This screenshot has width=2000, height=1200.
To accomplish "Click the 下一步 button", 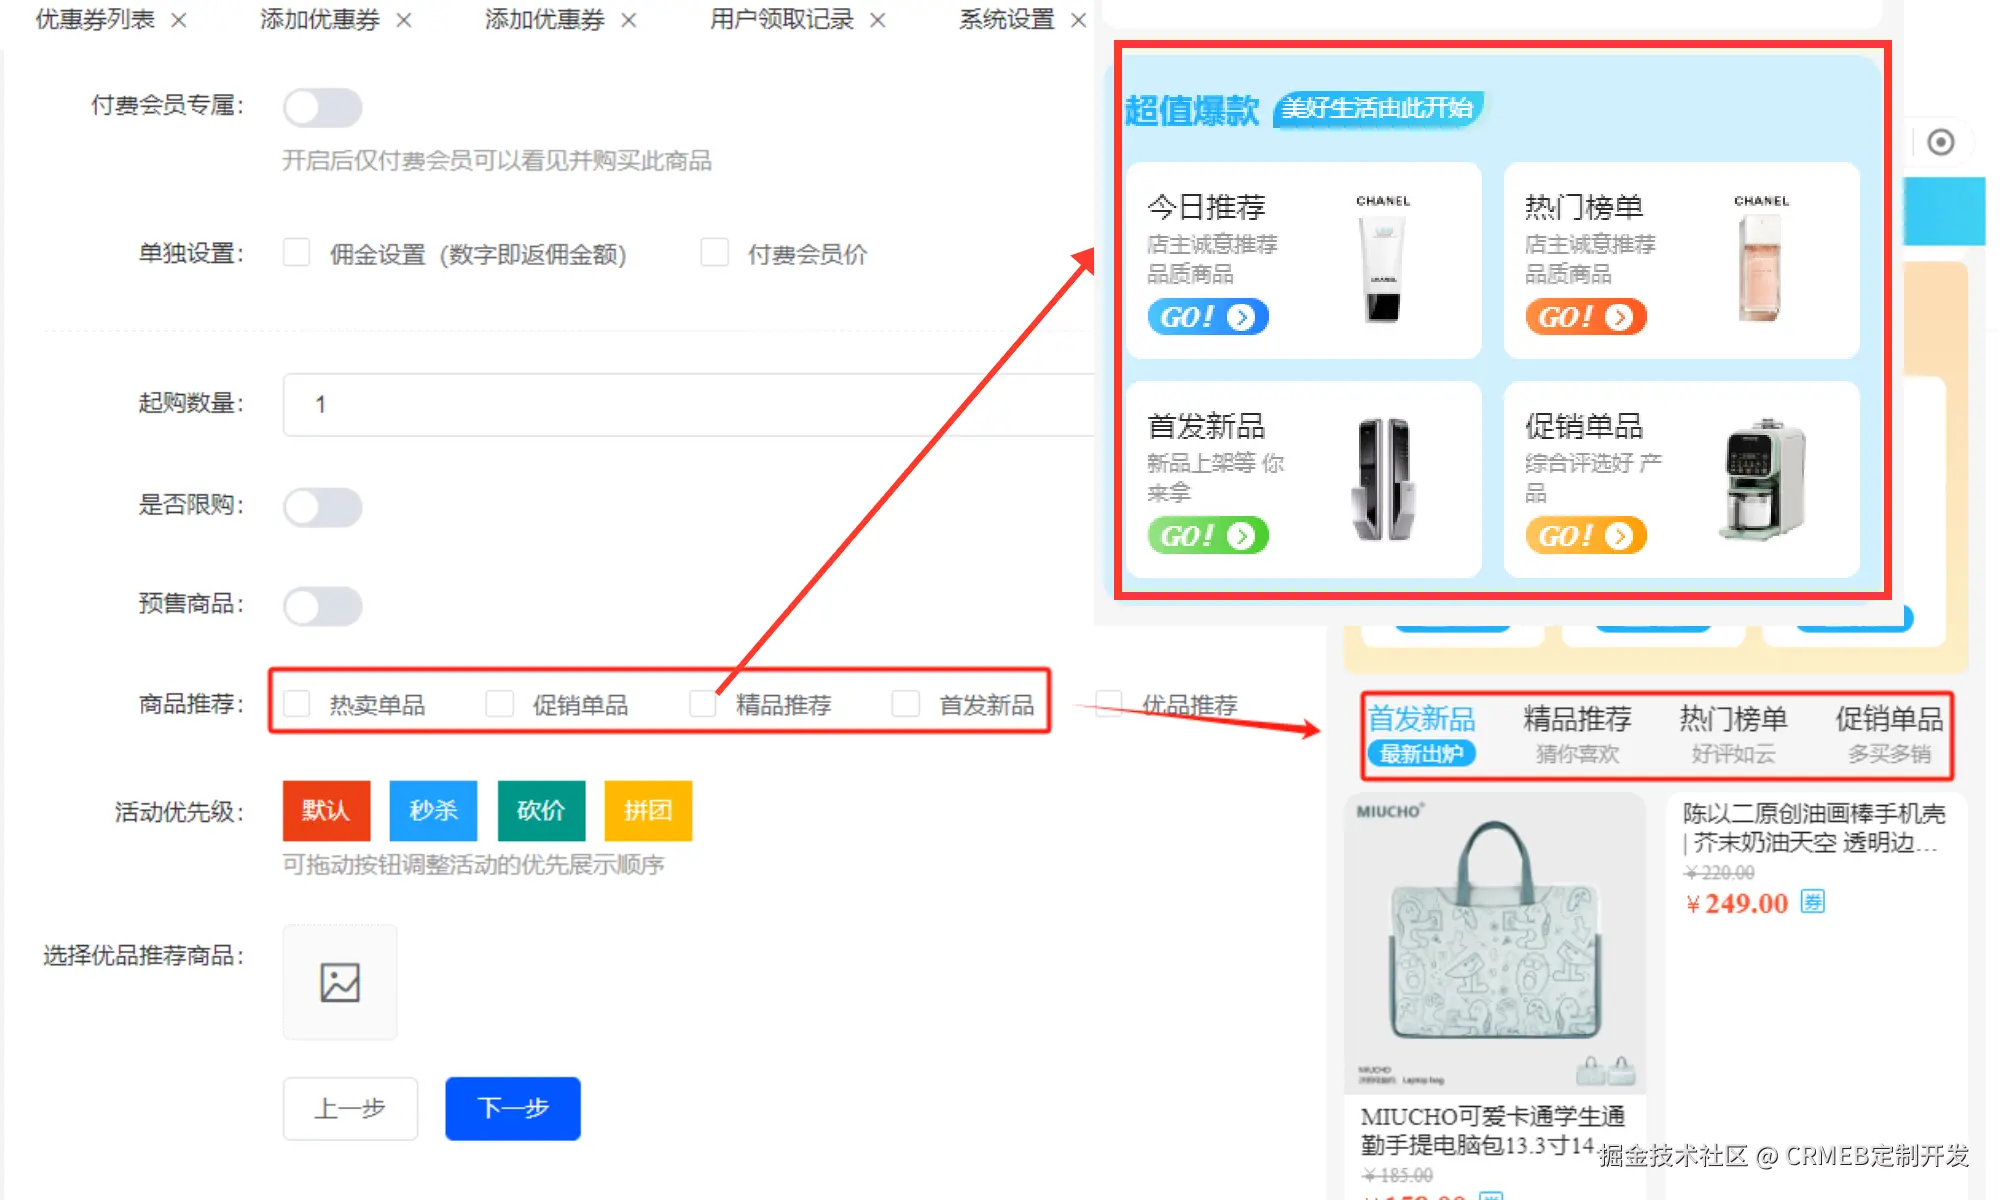I will click(513, 1108).
